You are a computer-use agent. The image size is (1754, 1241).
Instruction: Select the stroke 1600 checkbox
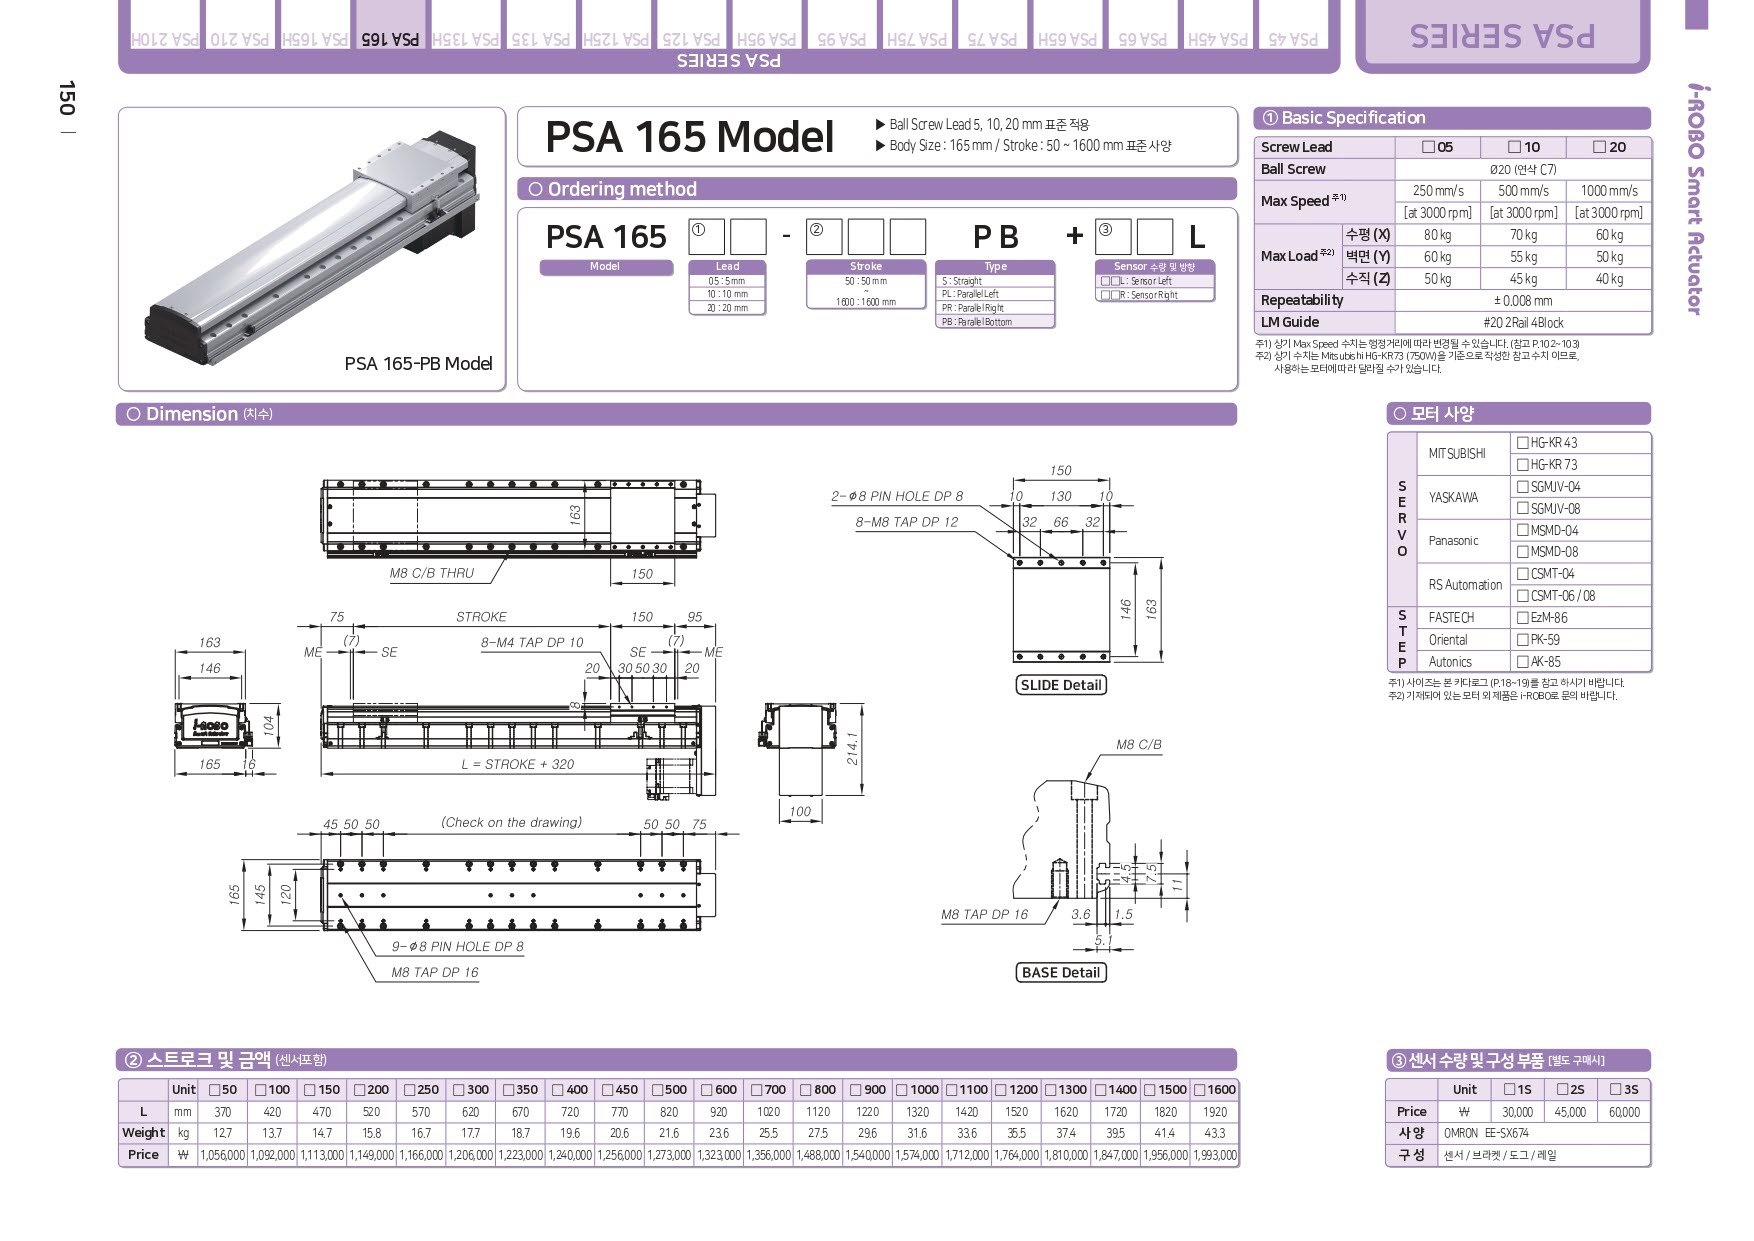[x=1200, y=1090]
